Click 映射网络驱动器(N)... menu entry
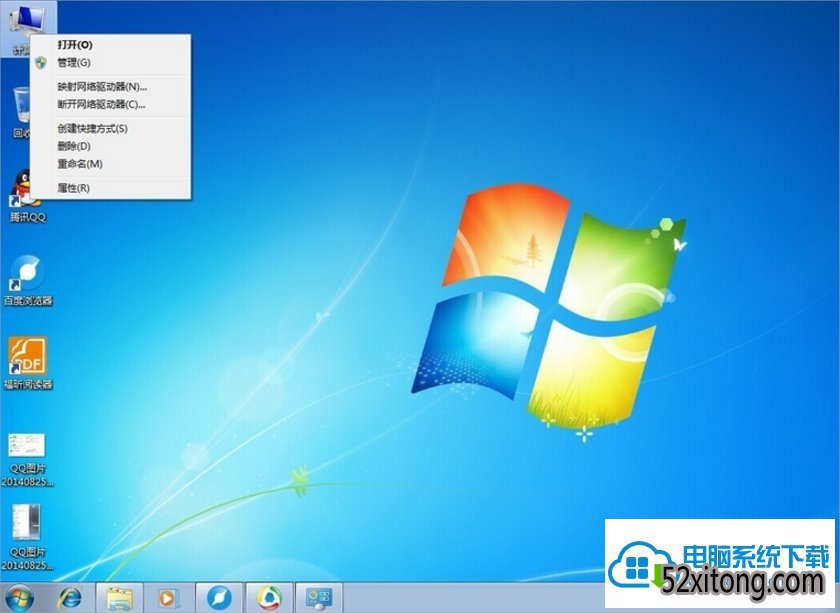 (x=110, y=87)
